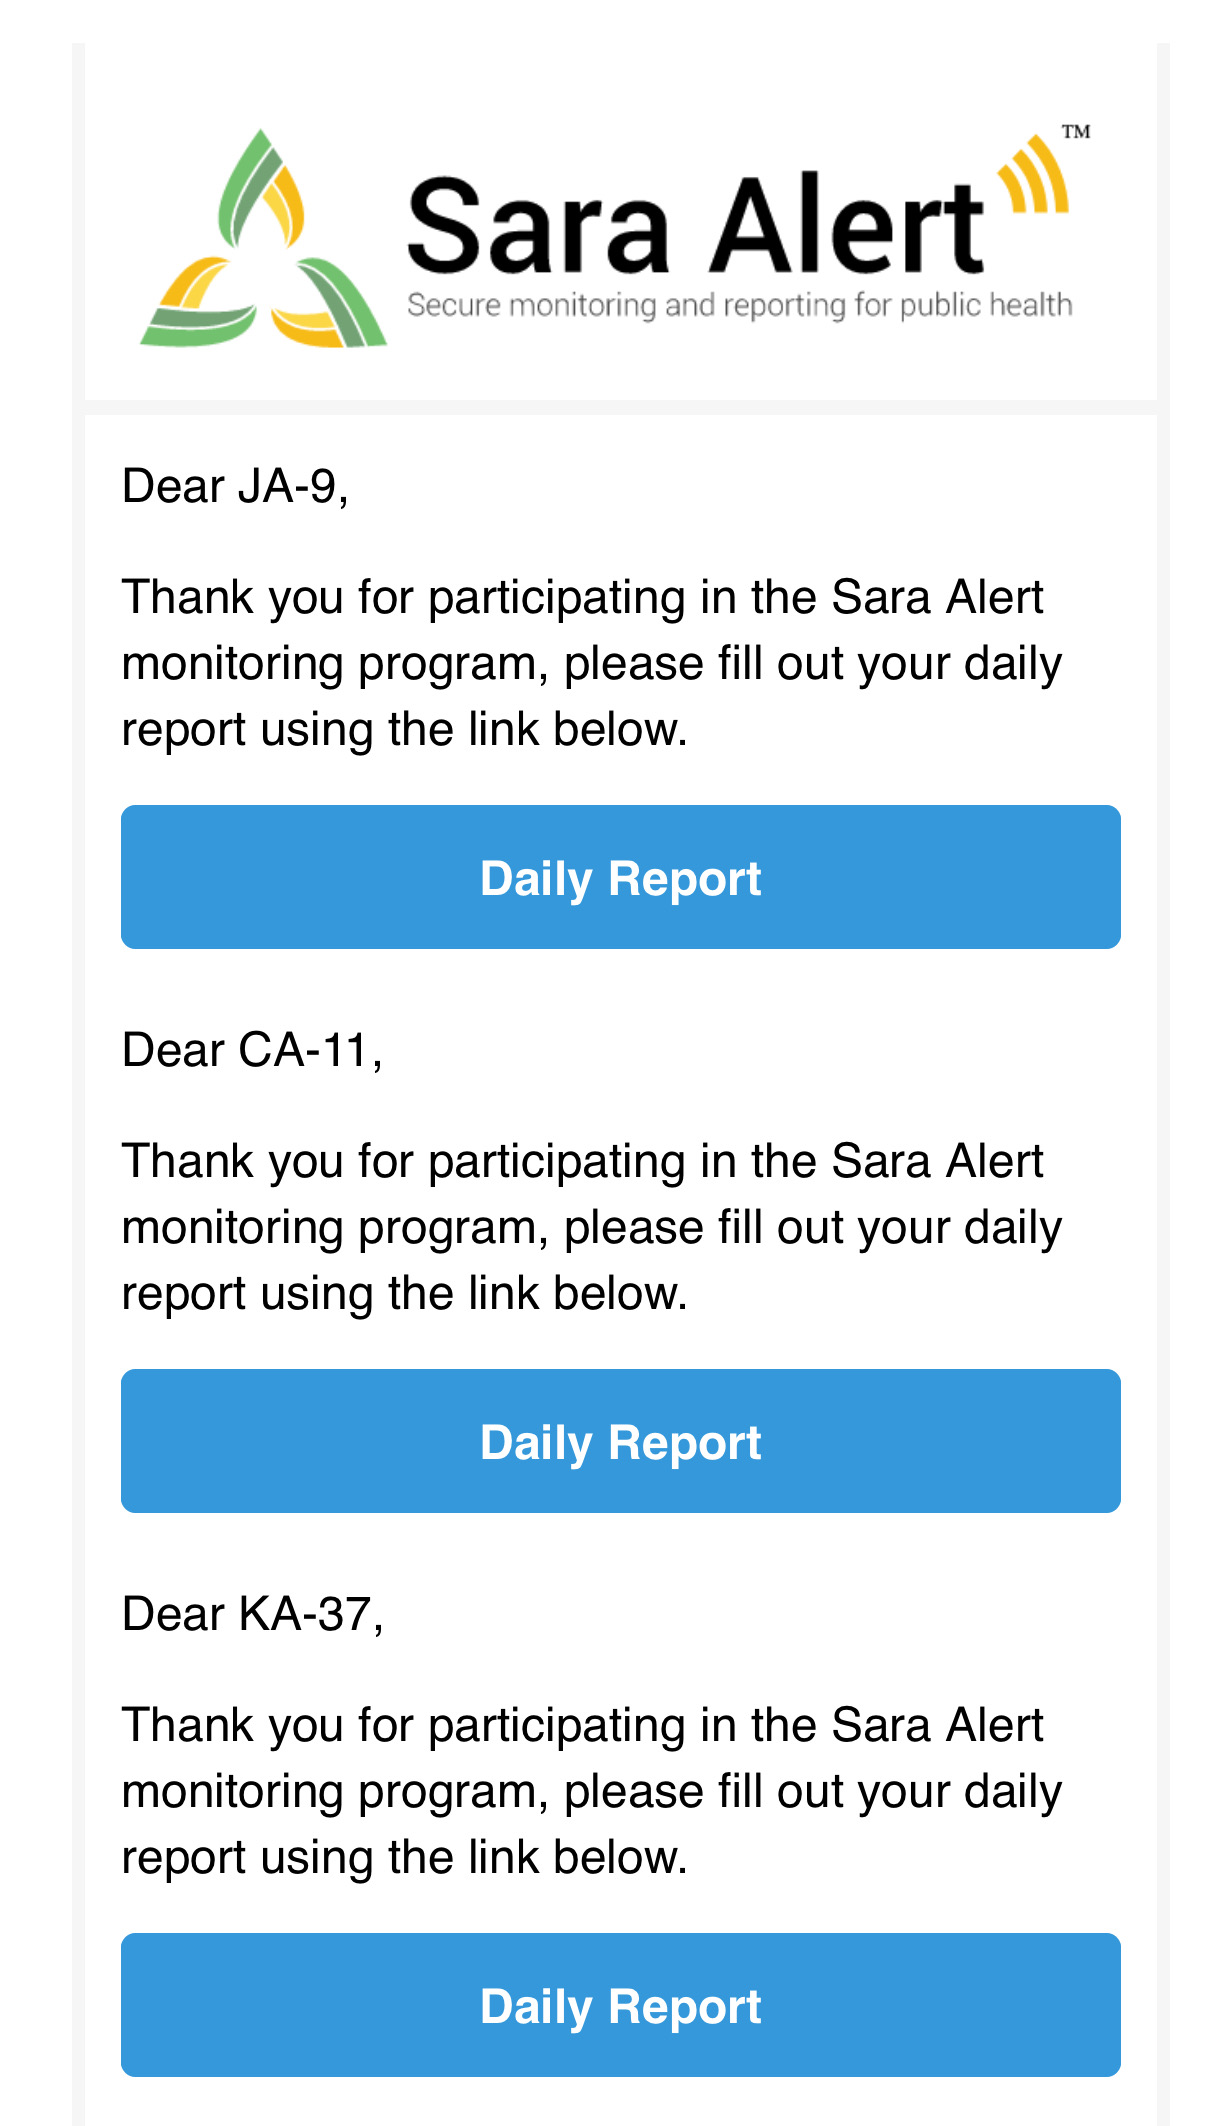Open the Daily Report for JA-9
Image resolution: width=1213 pixels, height=2126 pixels.
(x=620, y=877)
